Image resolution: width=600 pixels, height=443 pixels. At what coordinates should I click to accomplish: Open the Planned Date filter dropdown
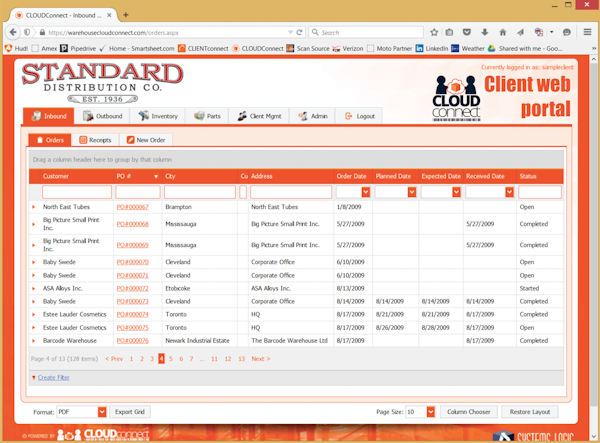point(412,192)
